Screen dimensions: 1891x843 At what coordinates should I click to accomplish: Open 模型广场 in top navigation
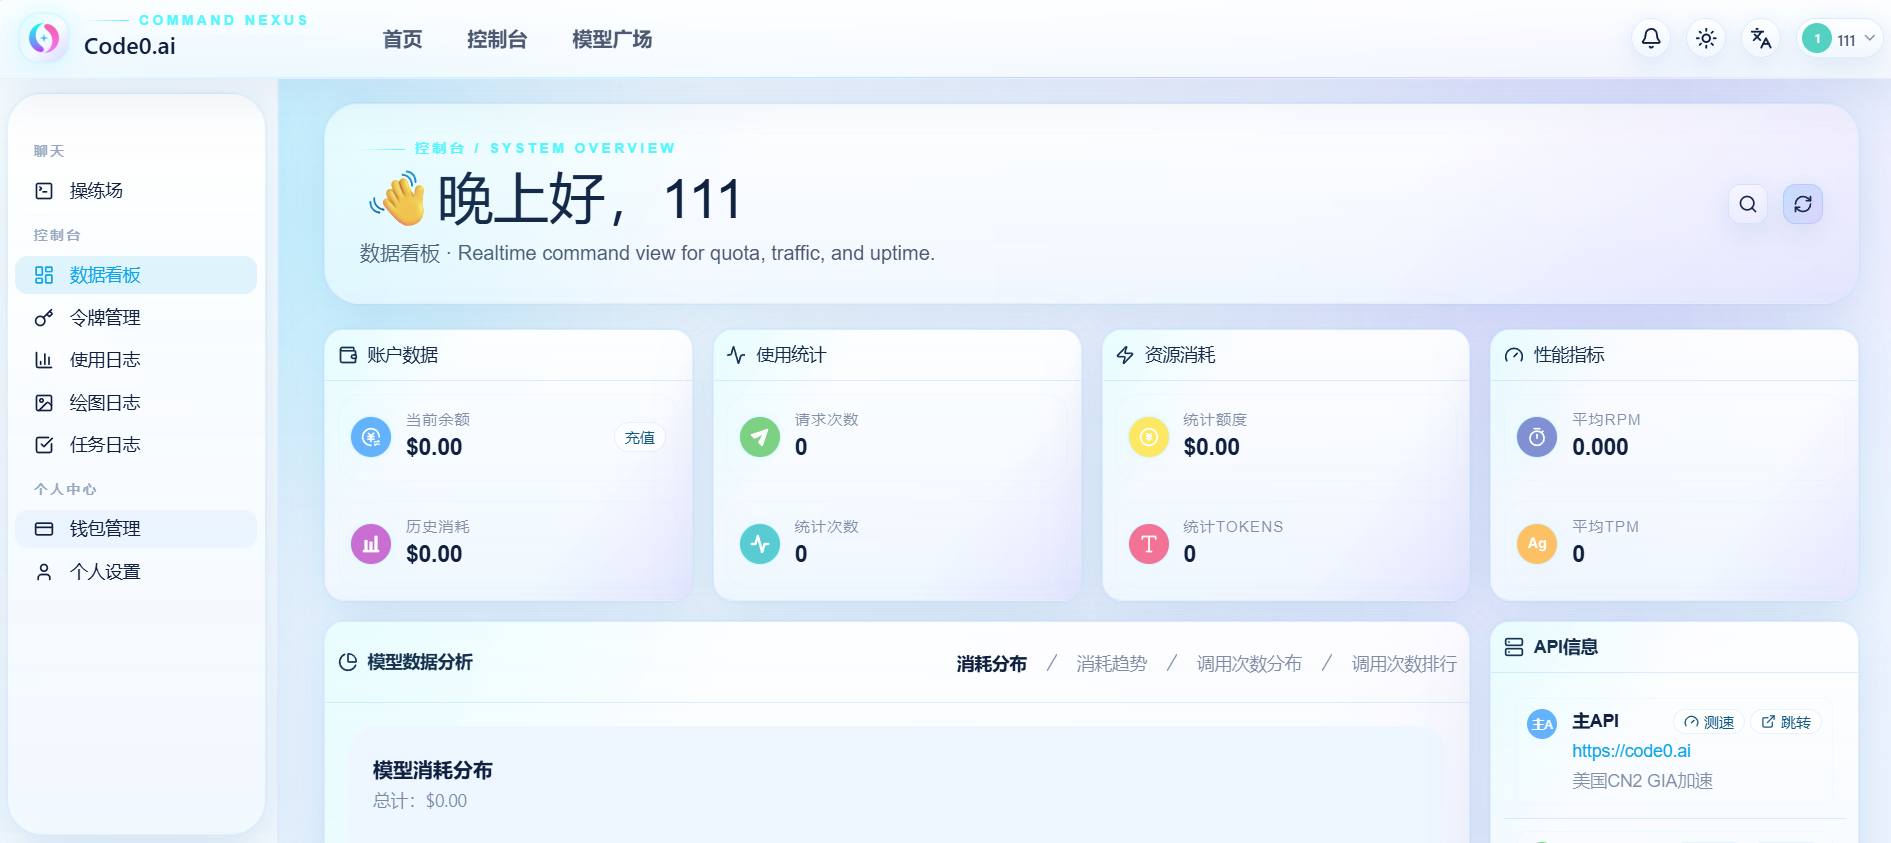(611, 40)
